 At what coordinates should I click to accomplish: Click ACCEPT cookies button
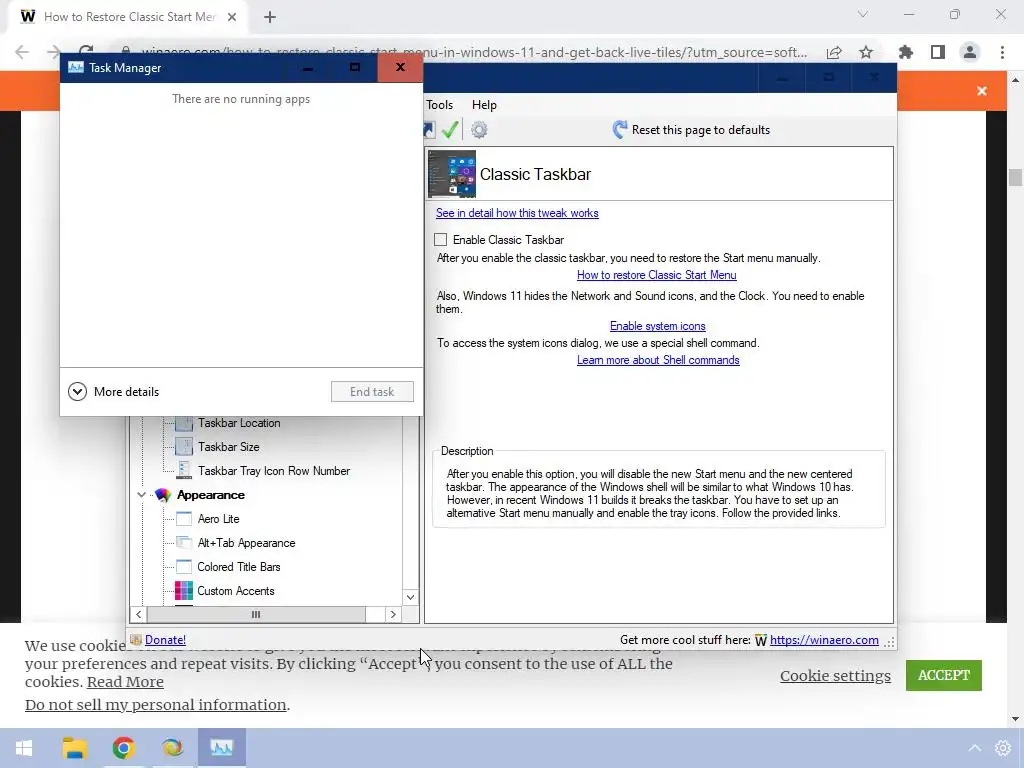pyautogui.click(x=944, y=675)
